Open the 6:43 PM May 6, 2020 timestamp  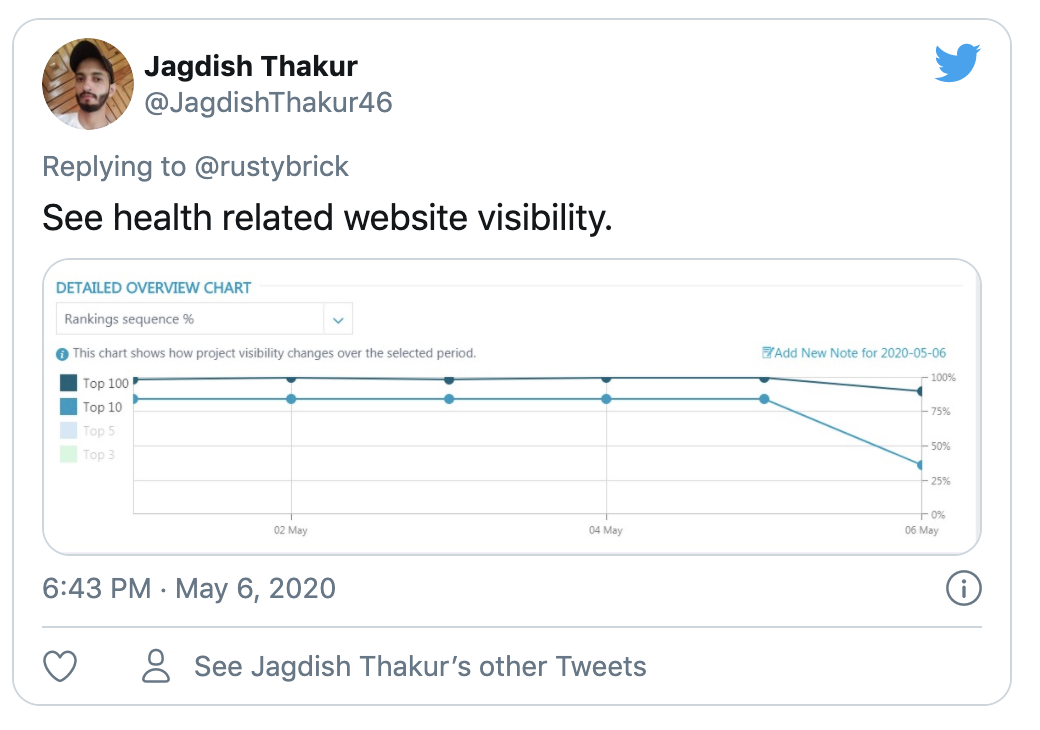(x=189, y=588)
